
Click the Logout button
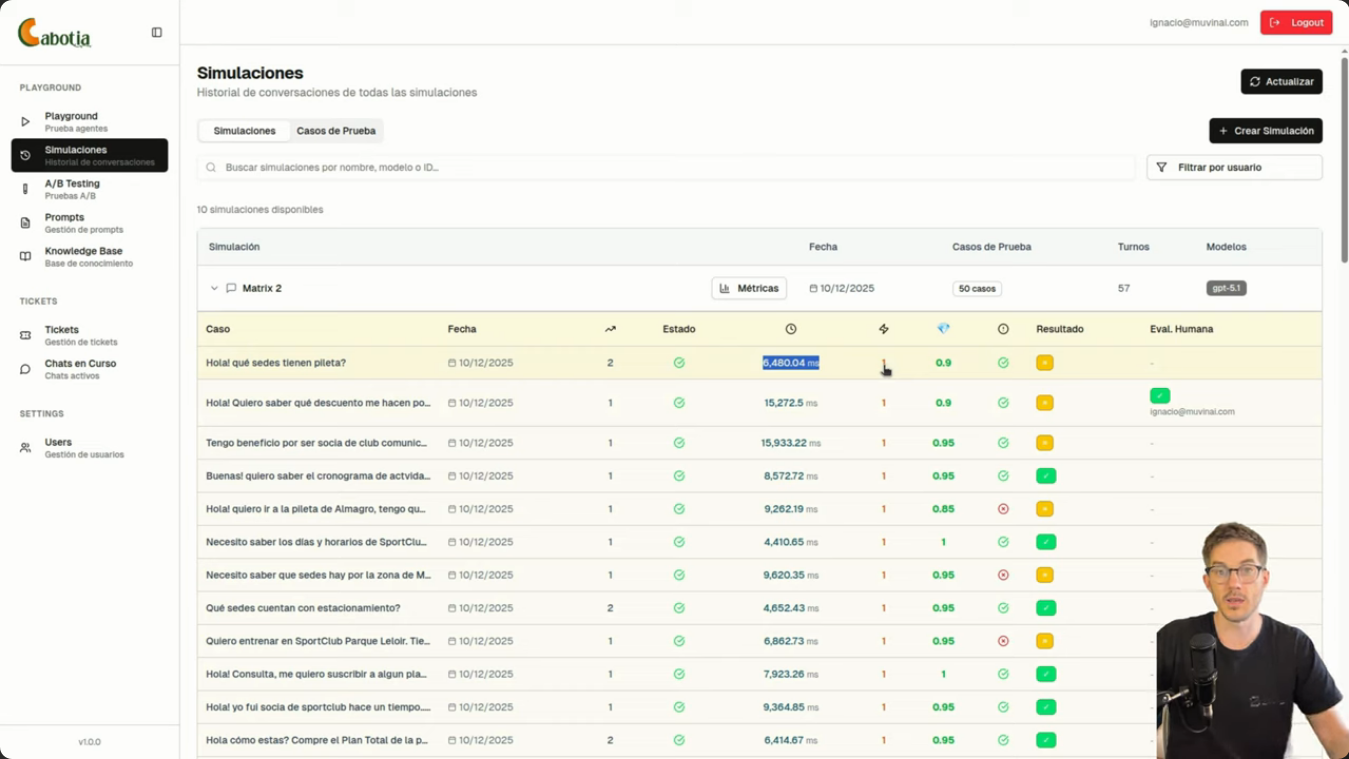pos(1296,22)
